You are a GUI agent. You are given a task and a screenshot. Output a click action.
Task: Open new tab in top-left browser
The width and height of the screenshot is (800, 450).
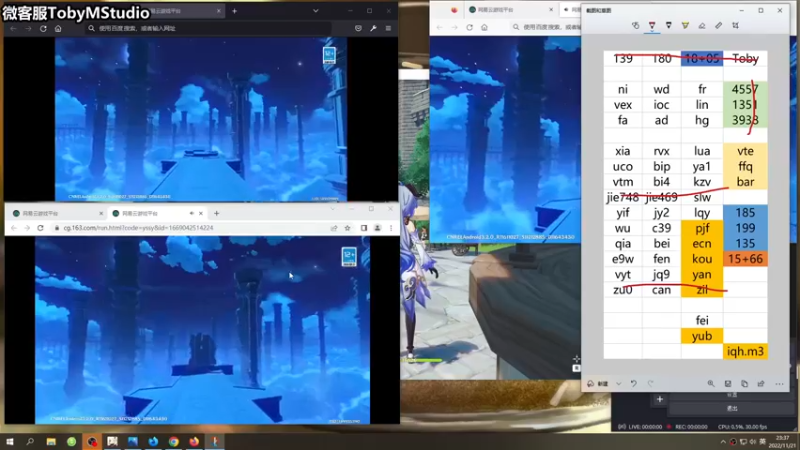(235, 11)
